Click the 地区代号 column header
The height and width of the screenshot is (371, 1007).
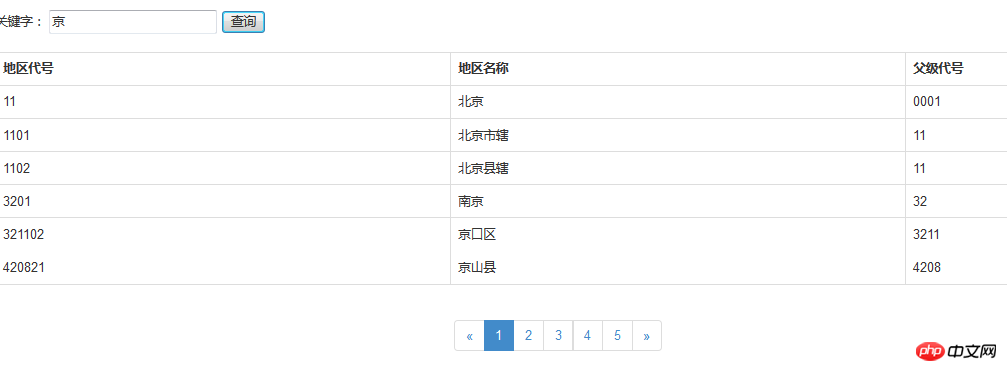click(x=225, y=69)
